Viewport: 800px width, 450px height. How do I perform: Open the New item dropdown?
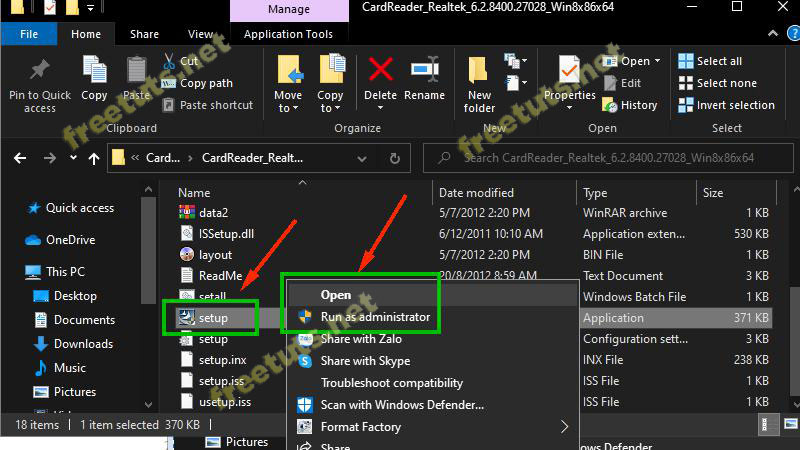[x=516, y=61]
